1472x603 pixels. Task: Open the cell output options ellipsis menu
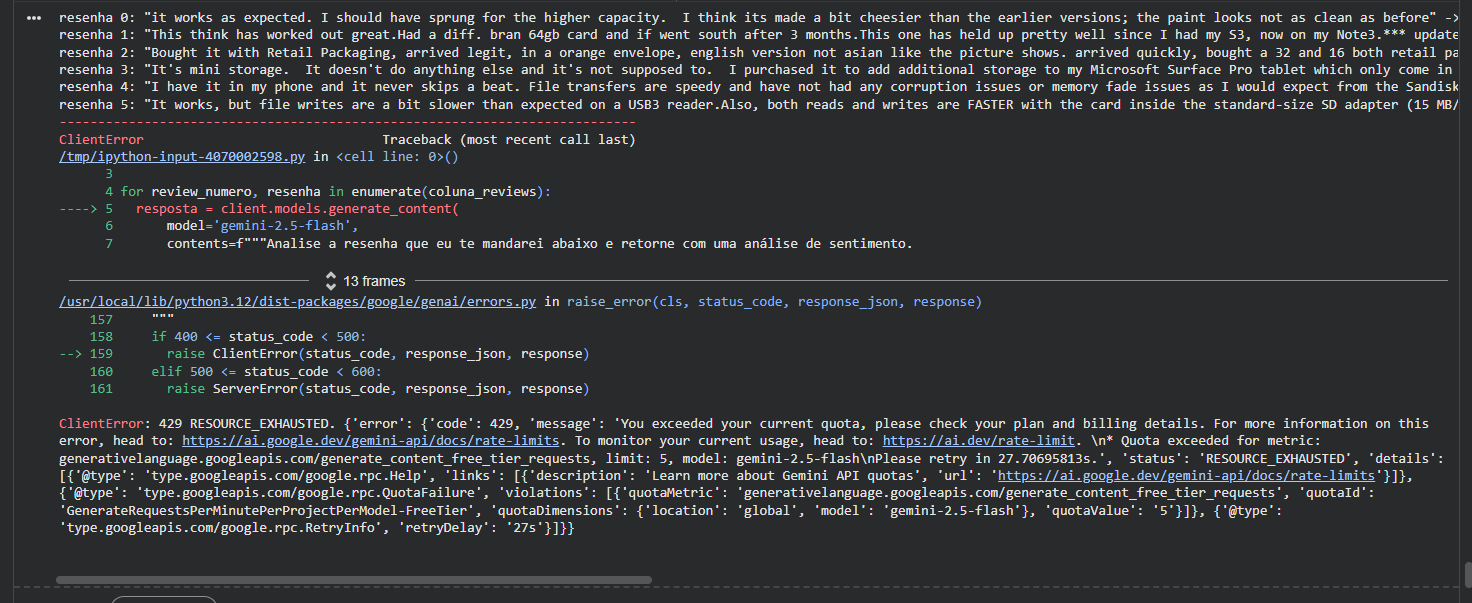click(33, 18)
